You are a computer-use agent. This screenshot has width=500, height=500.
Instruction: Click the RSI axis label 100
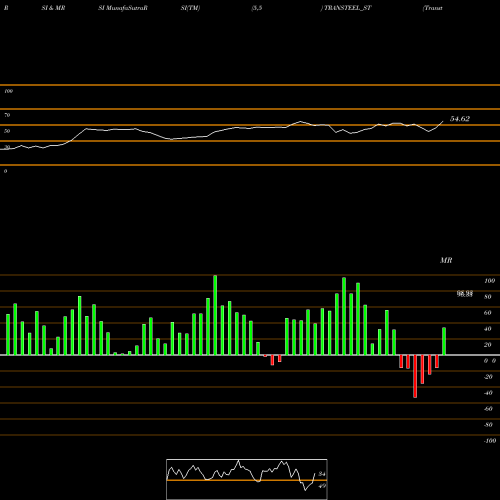(x=8, y=91)
